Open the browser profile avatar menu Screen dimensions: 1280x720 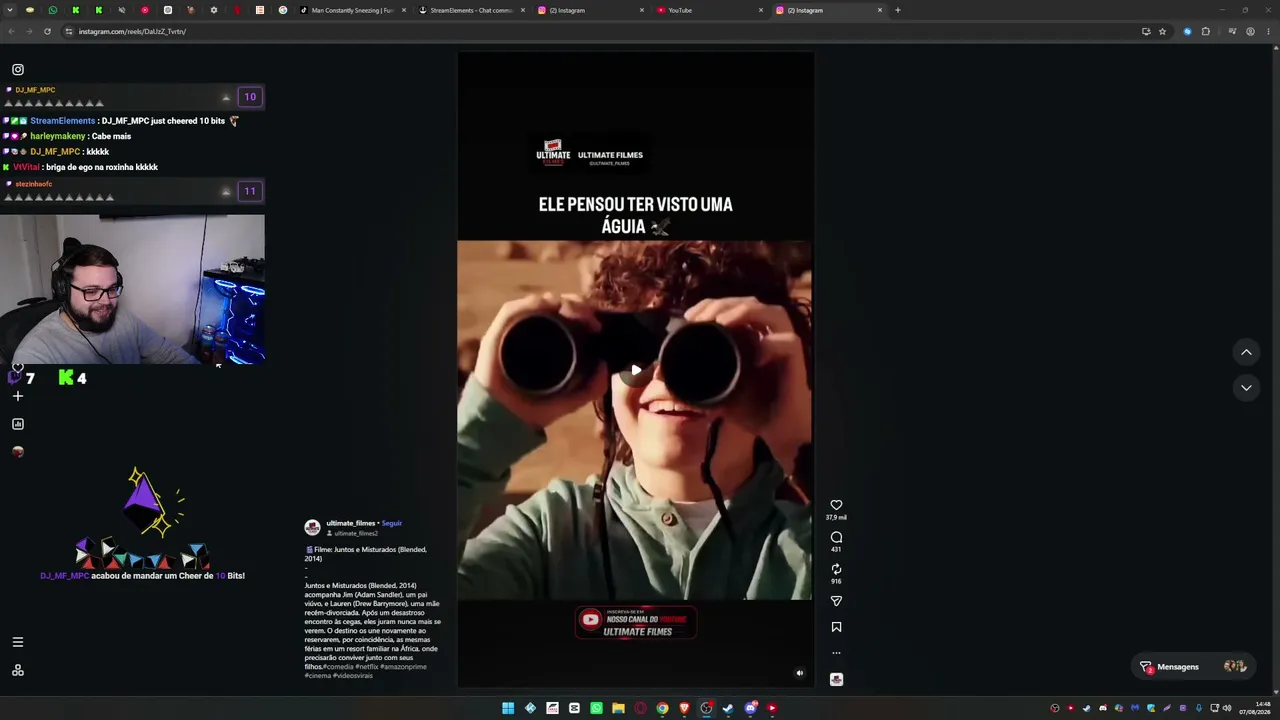(1250, 31)
